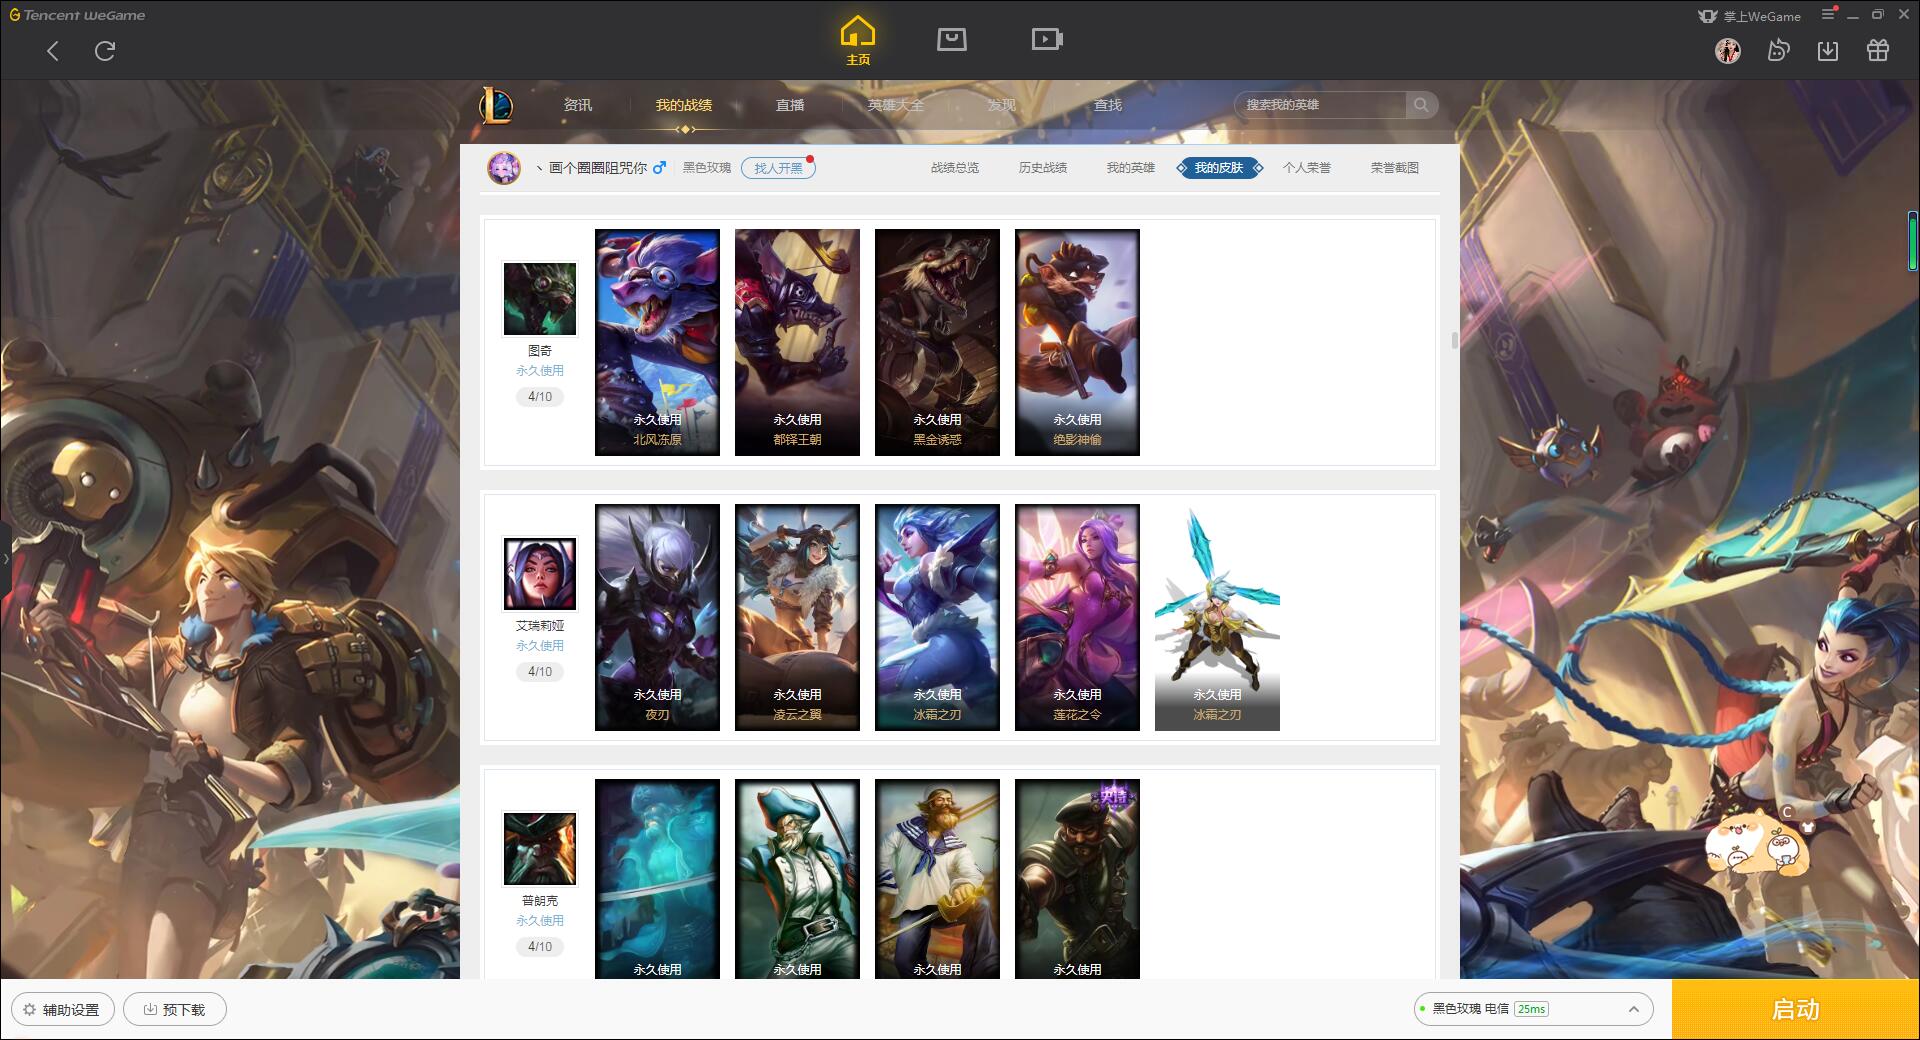
Task: Expand the 黑色玫瑰 电信 server selector
Action: (1532, 1009)
